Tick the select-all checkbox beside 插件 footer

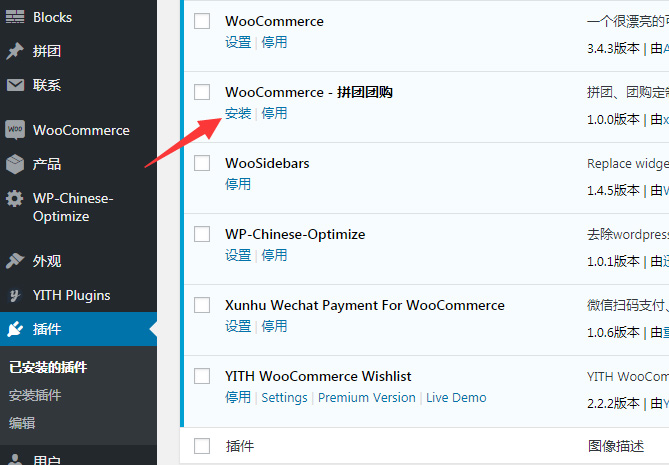click(202, 446)
